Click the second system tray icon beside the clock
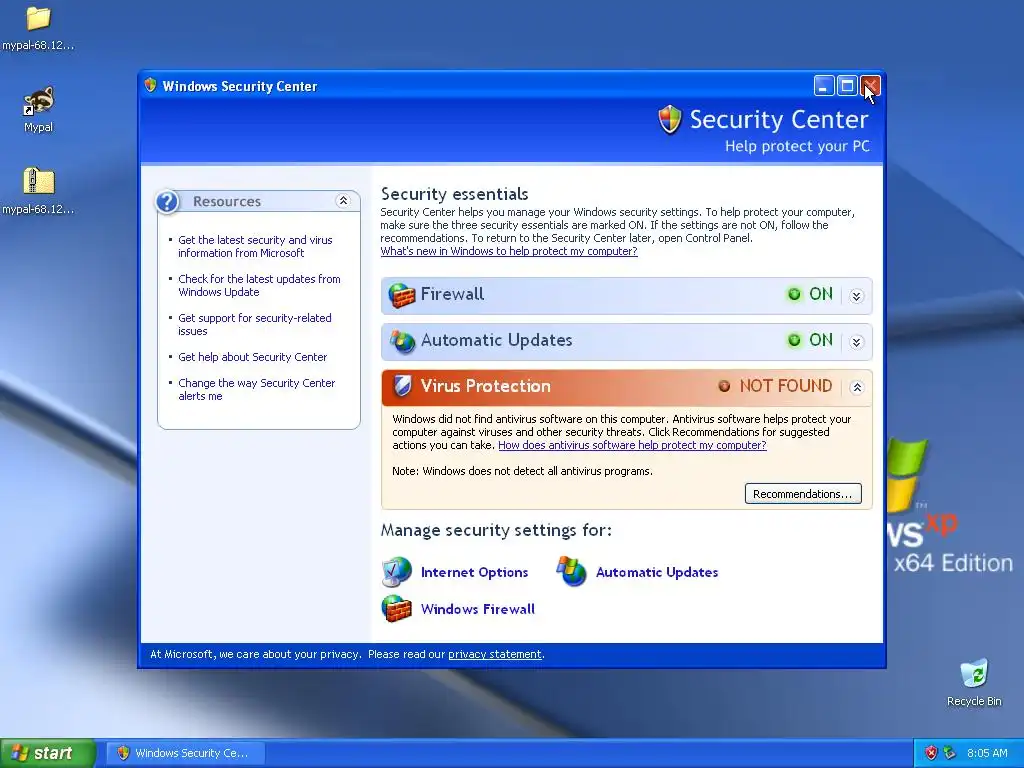Screen dimensions: 1024x768 coord(950,753)
